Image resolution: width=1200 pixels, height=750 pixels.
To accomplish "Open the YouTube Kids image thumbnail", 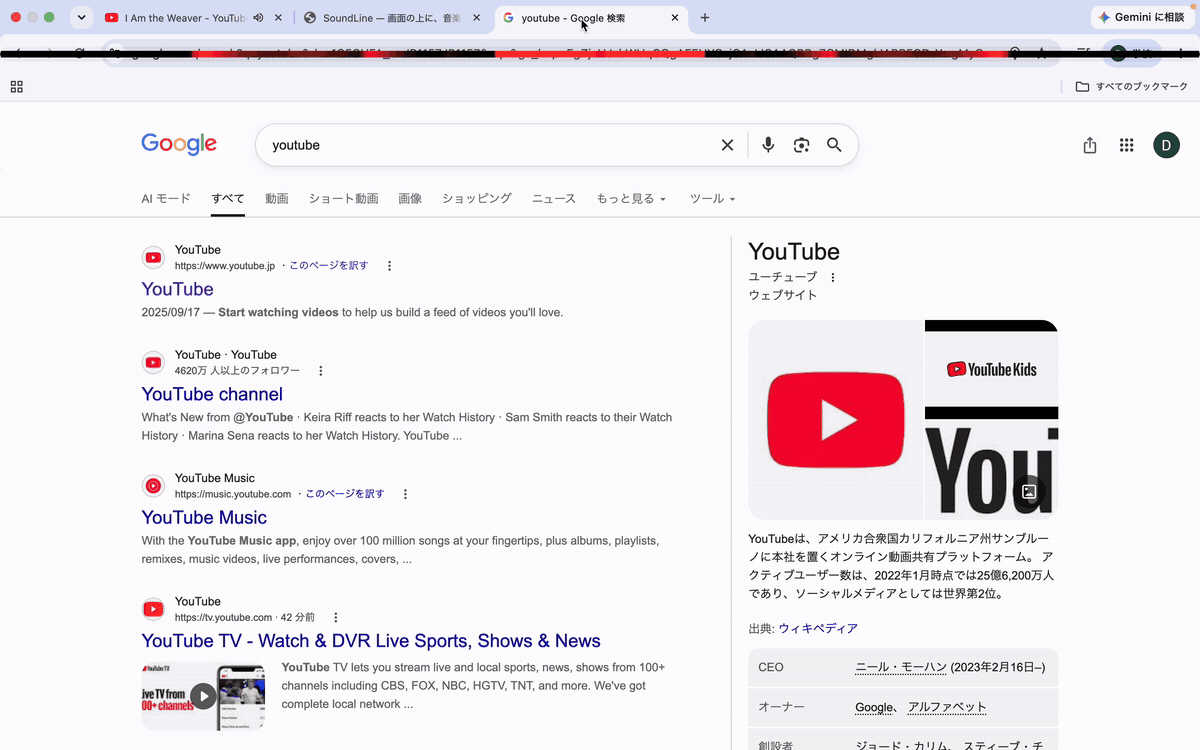I will [991, 369].
